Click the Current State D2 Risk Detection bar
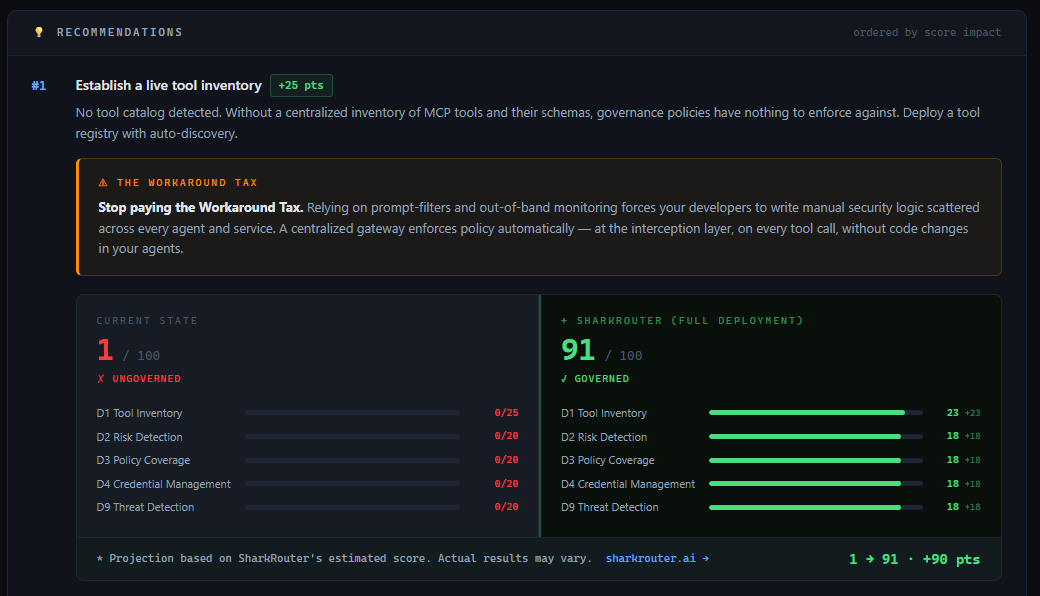 click(x=352, y=436)
